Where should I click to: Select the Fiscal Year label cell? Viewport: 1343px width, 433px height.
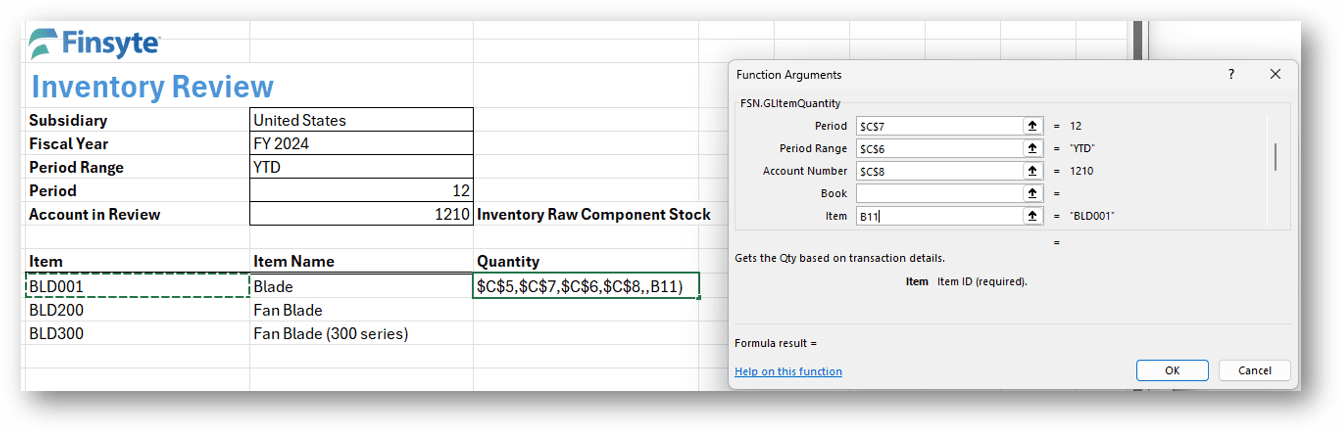click(x=138, y=143)
